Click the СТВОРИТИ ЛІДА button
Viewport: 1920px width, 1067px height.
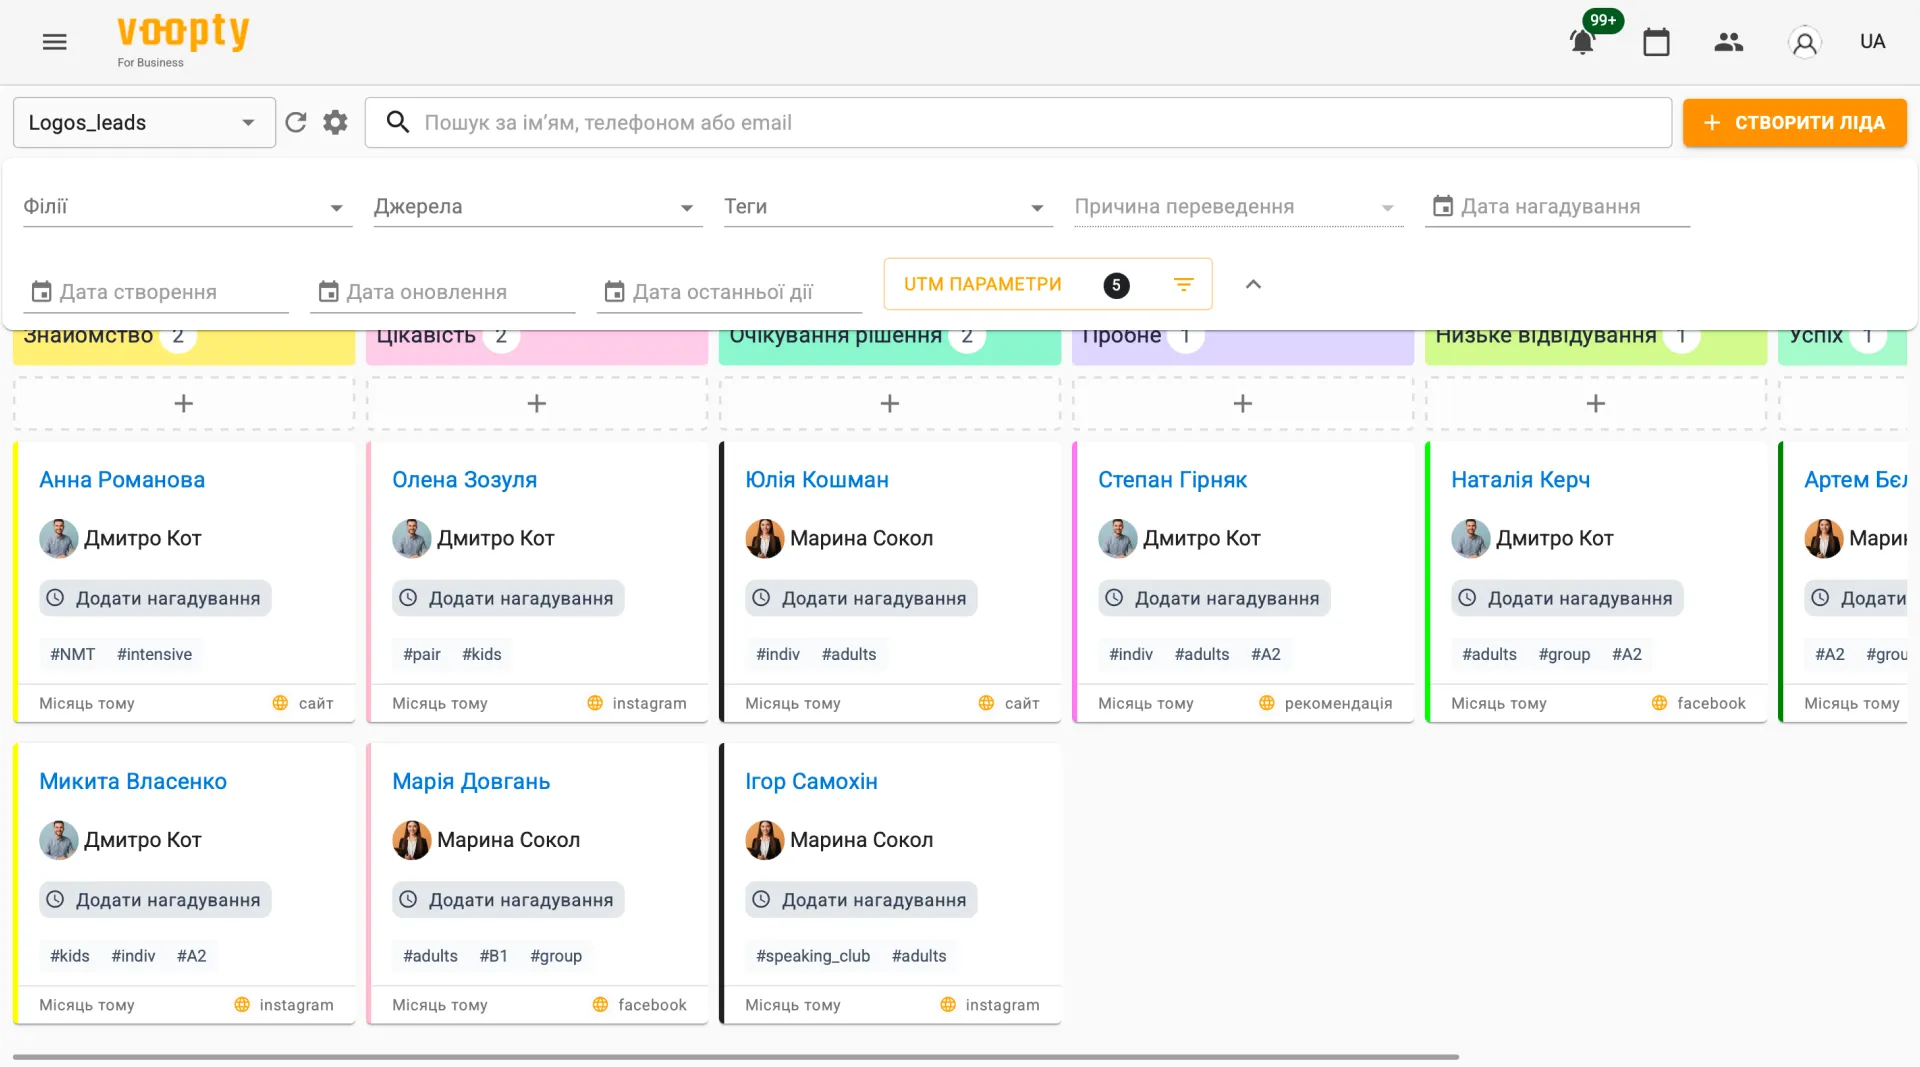(x=1794, y=122)
